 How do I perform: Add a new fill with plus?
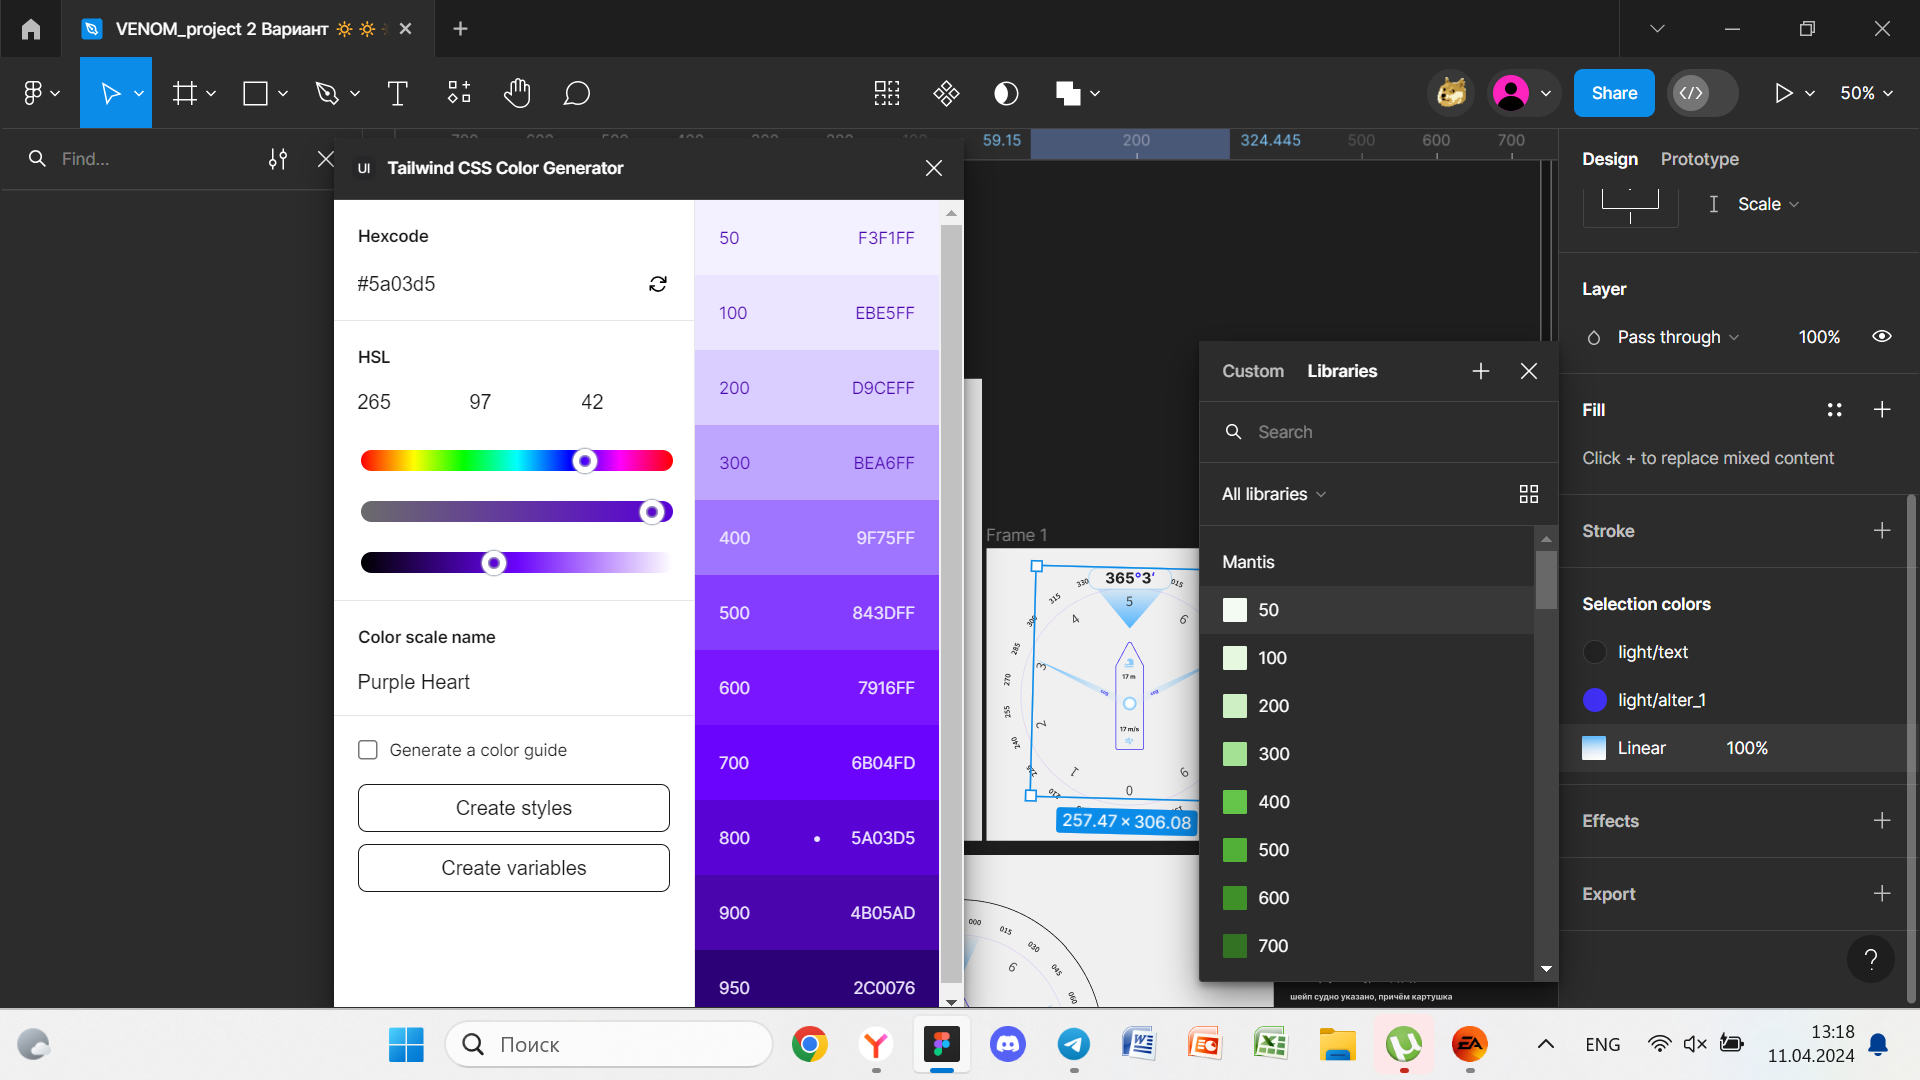pos(1882,410)
